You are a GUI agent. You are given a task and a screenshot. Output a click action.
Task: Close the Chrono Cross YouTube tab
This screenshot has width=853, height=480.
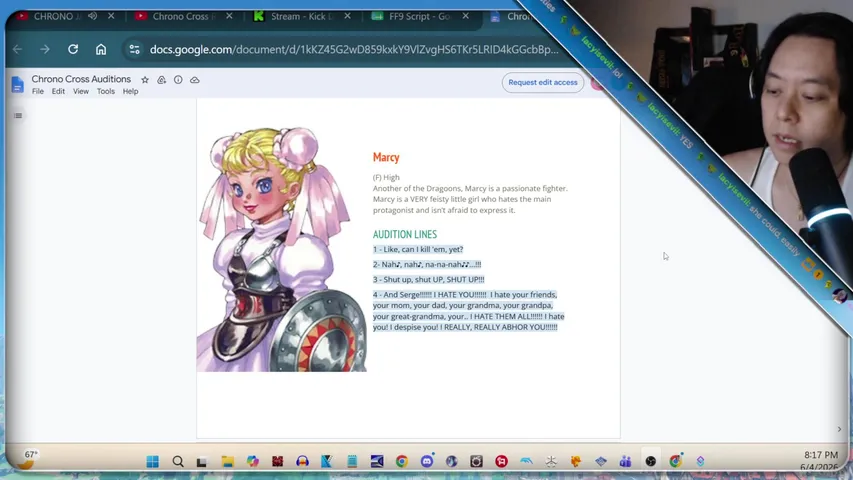click(229, 16)
